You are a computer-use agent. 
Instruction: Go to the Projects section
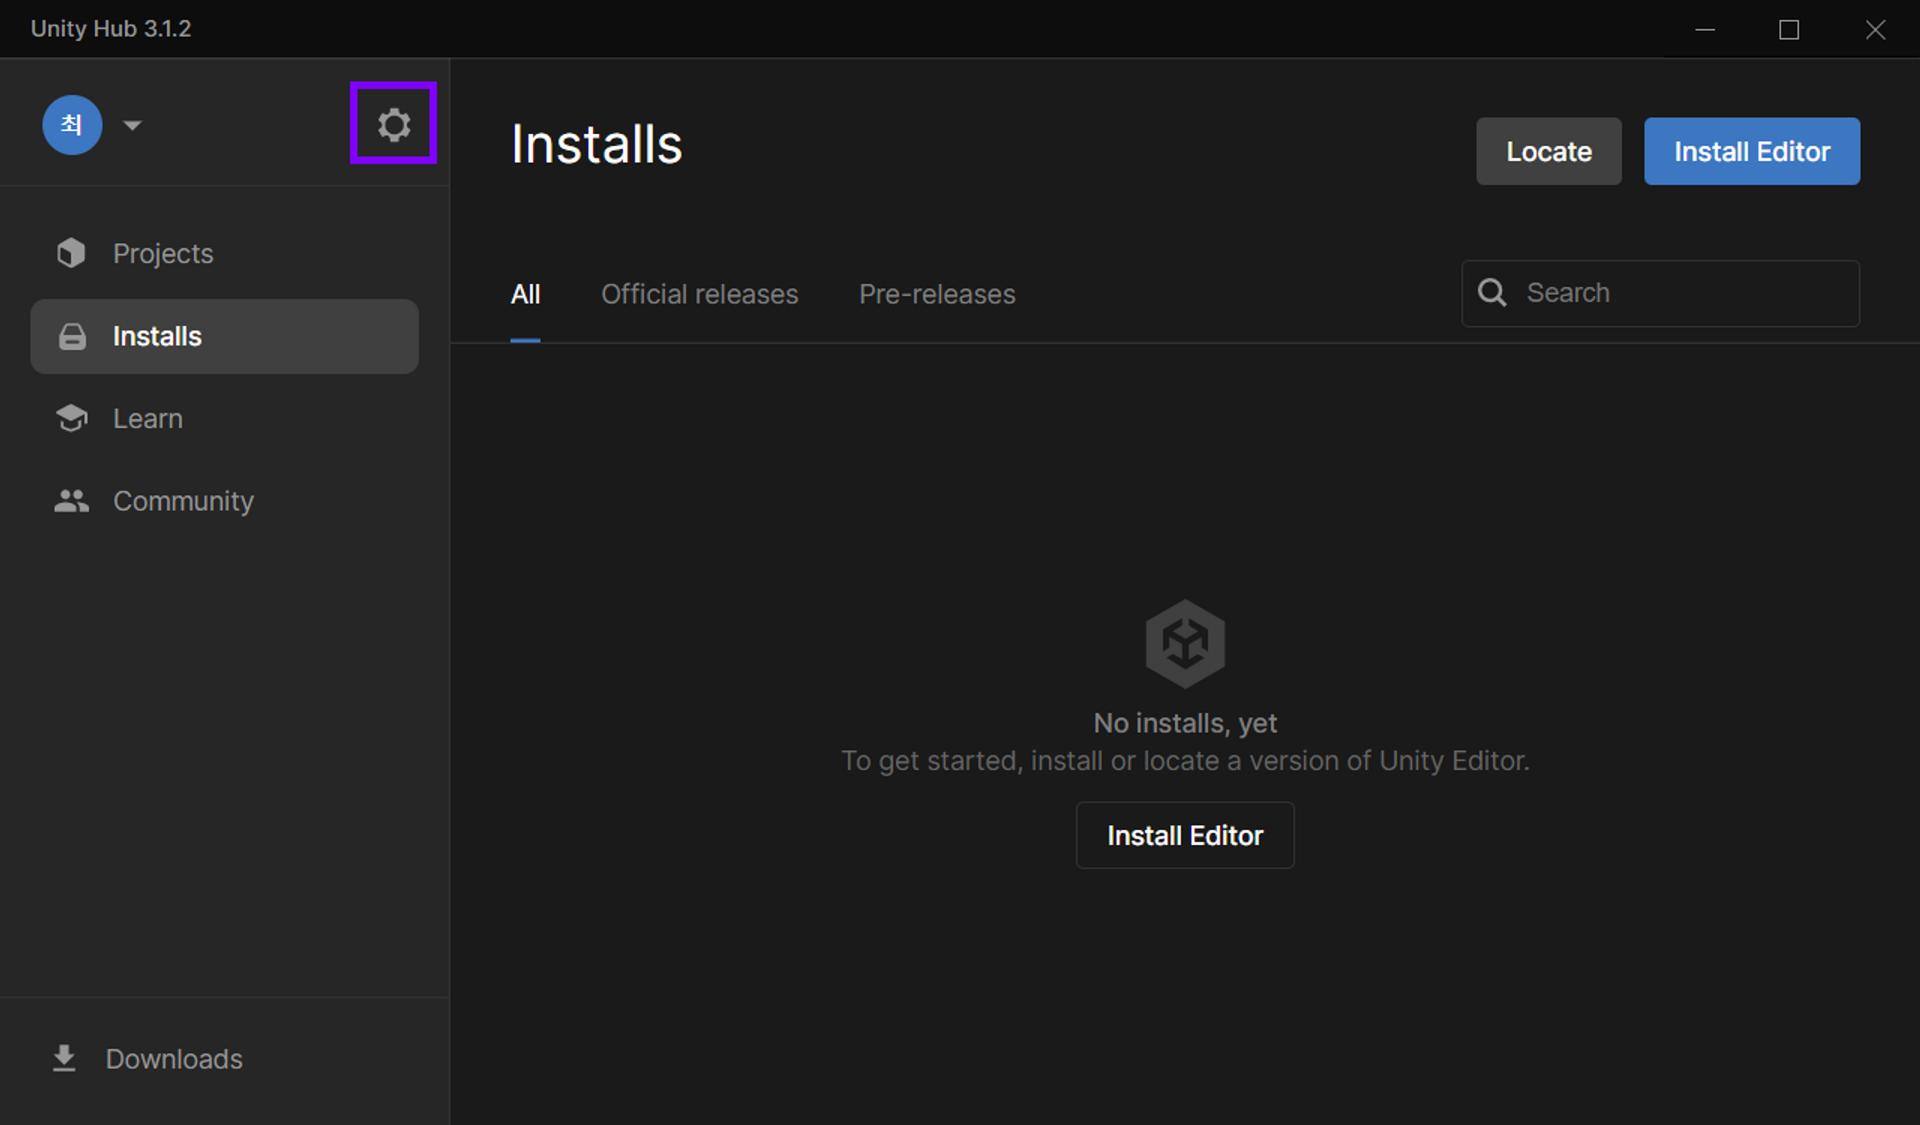coord(225,253)
